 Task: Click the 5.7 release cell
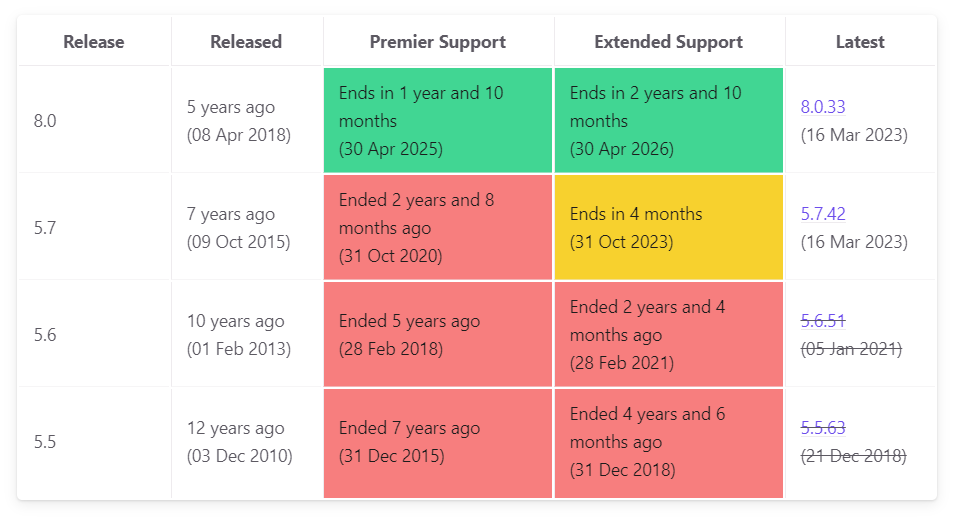(94, 228)
